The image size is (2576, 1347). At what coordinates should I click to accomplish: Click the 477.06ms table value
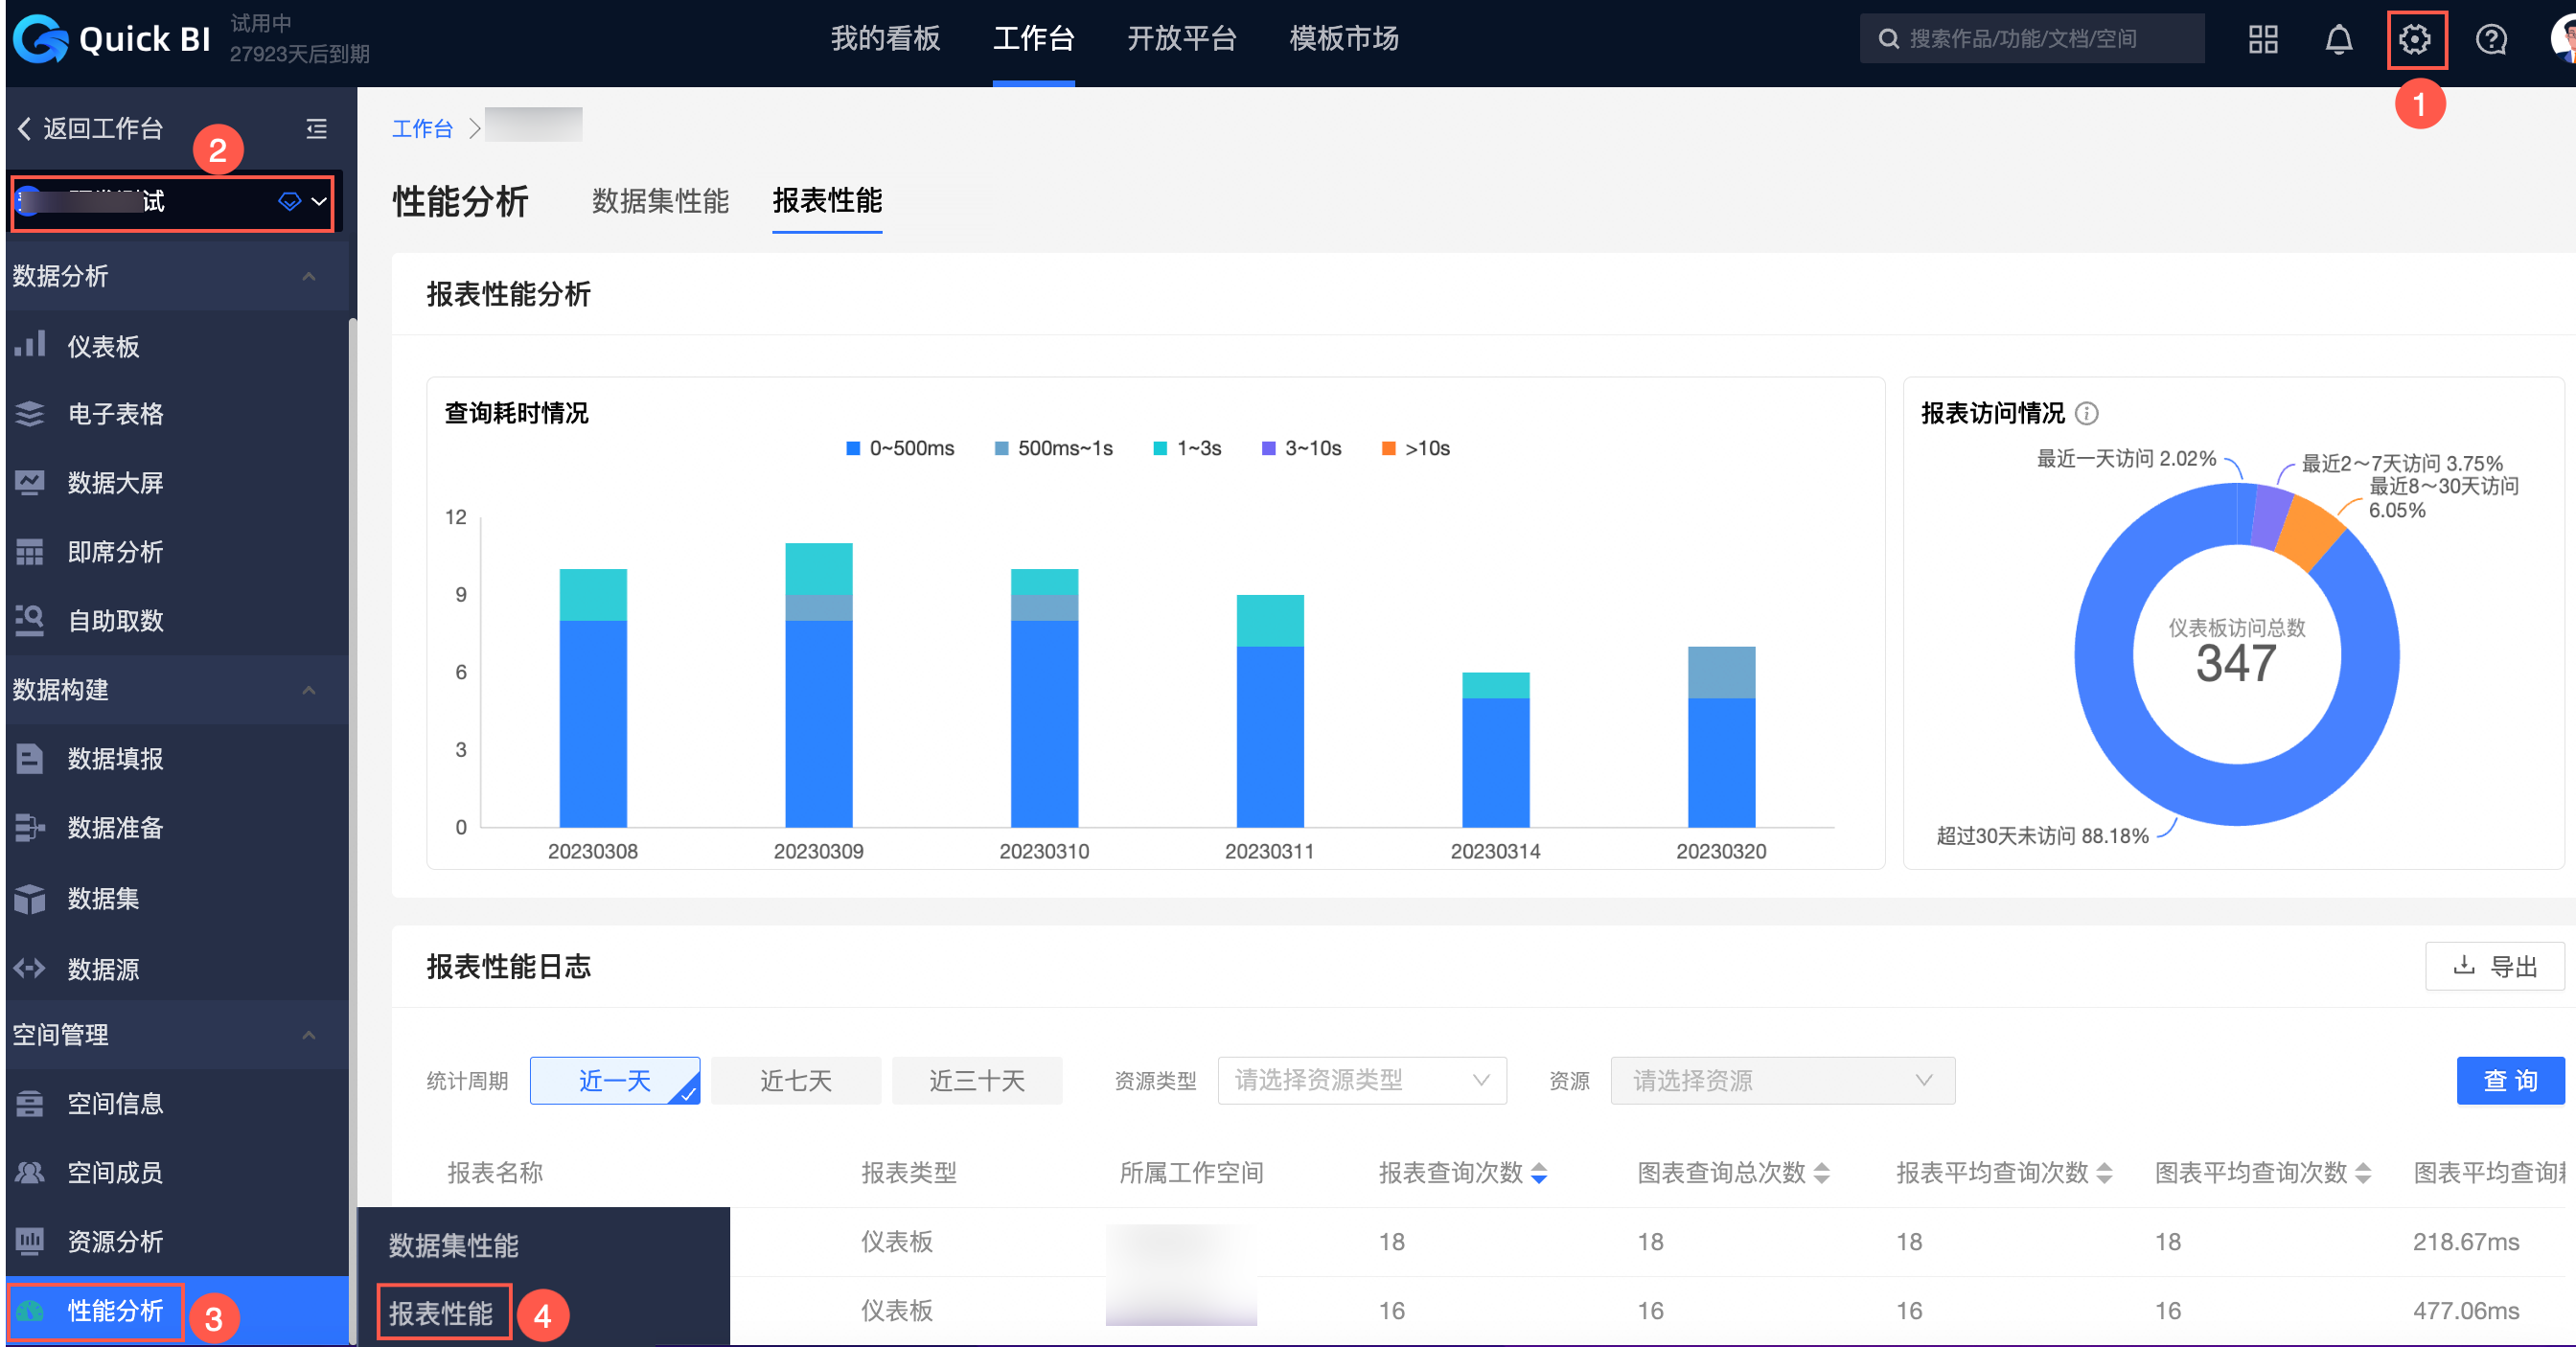pos(2466,1311)
